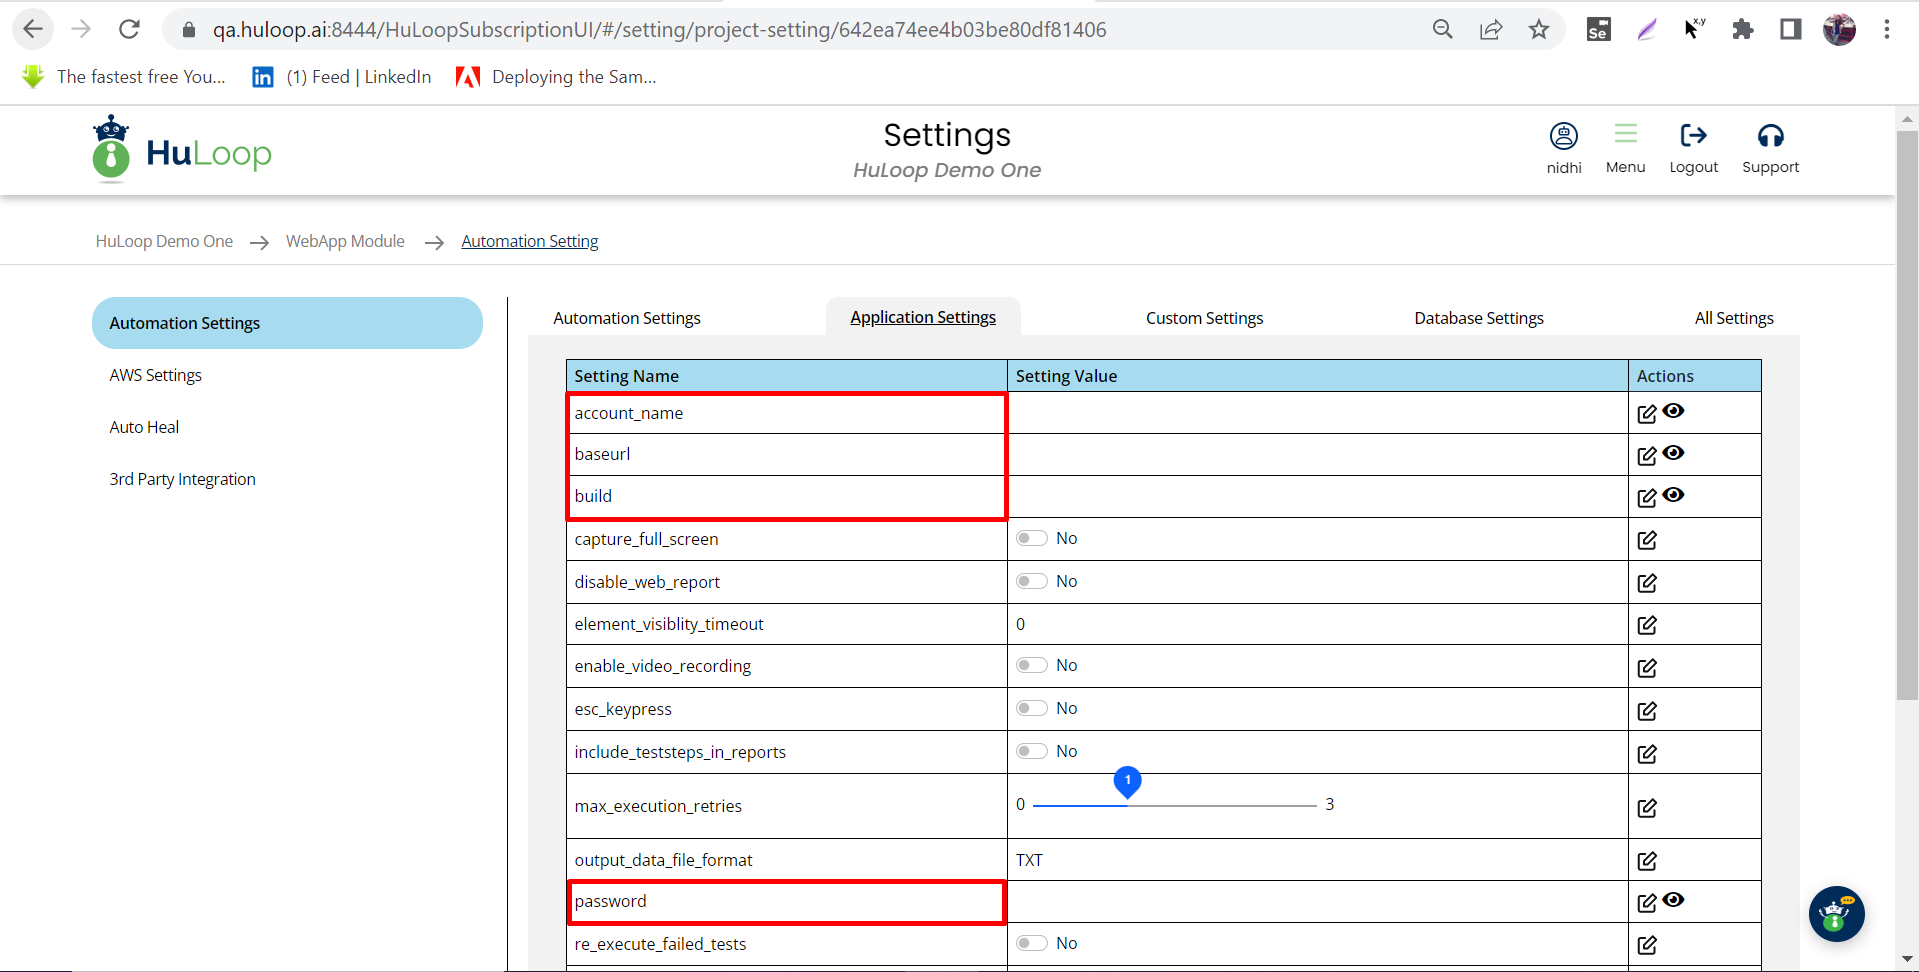The width and height of the screenshot is (1919, 972).
Task: Click edit icon for output_data_file_format
Action: (x=1646, y=861)
